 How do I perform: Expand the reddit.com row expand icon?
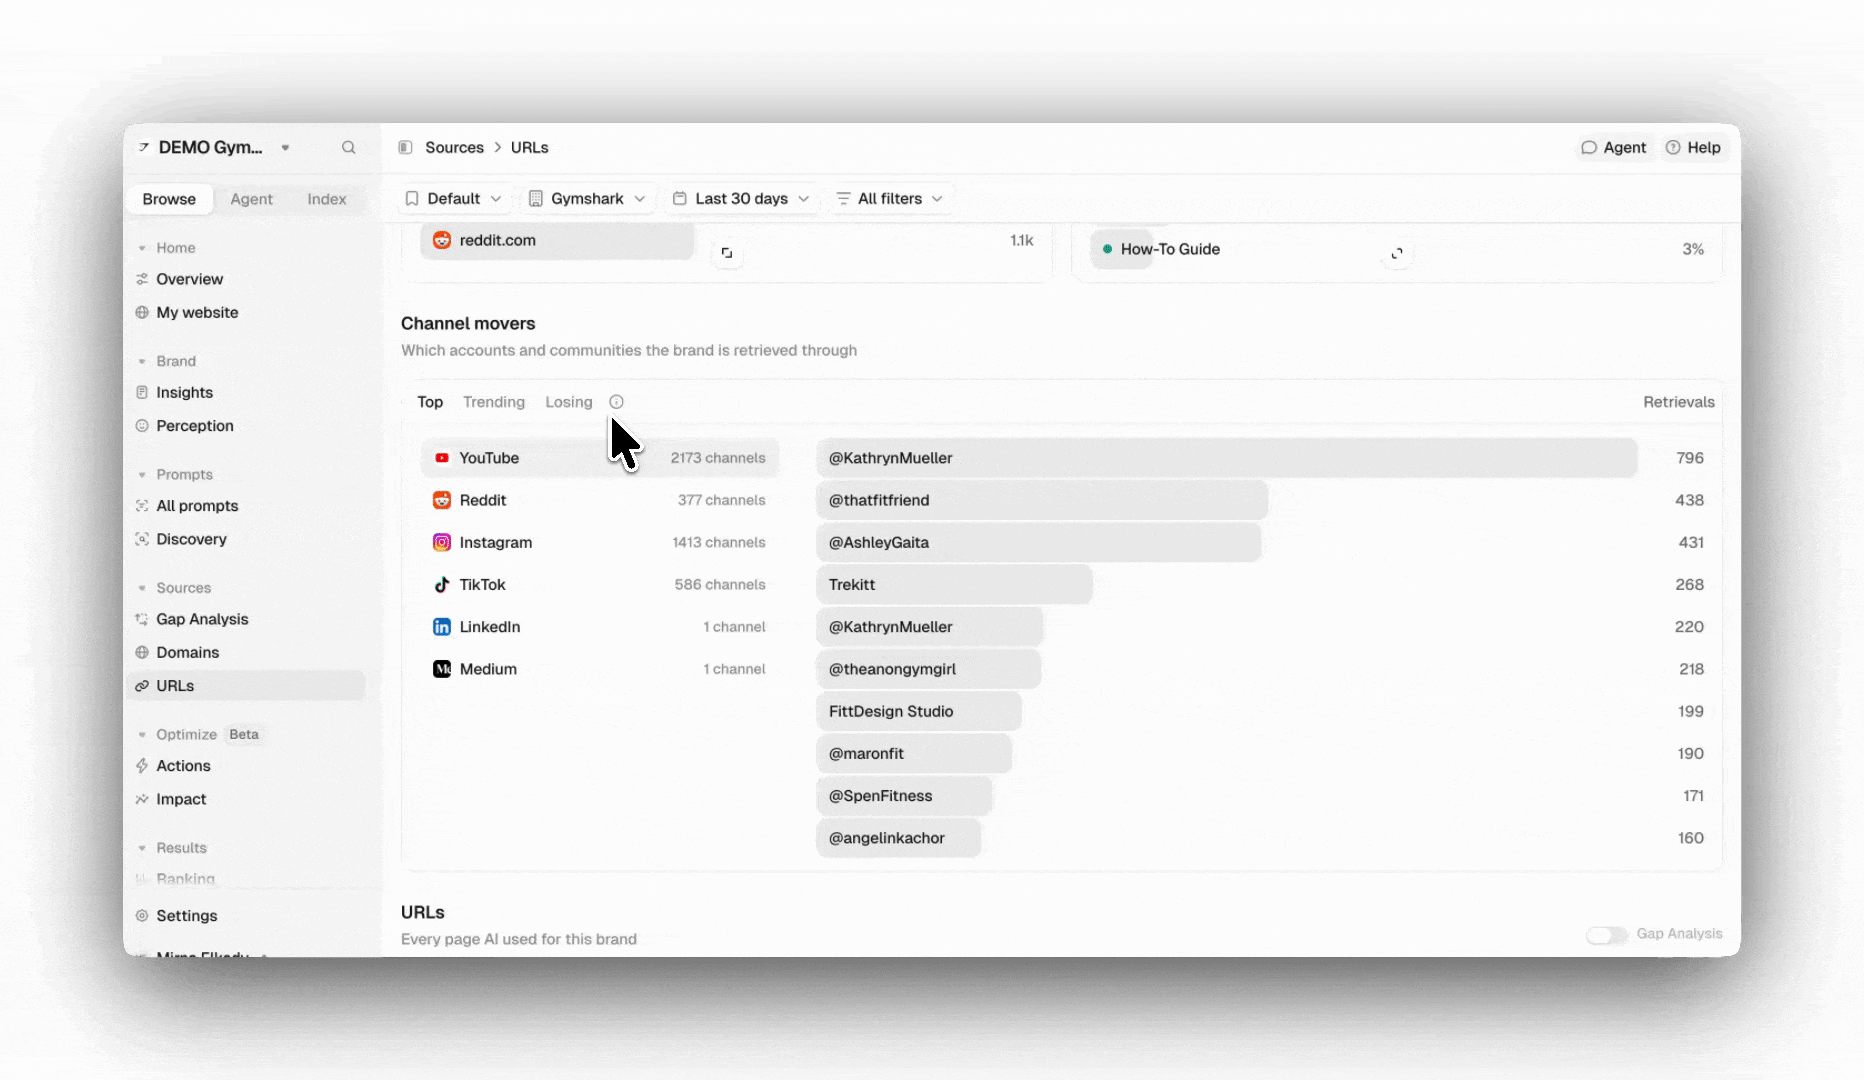(727, 253)
